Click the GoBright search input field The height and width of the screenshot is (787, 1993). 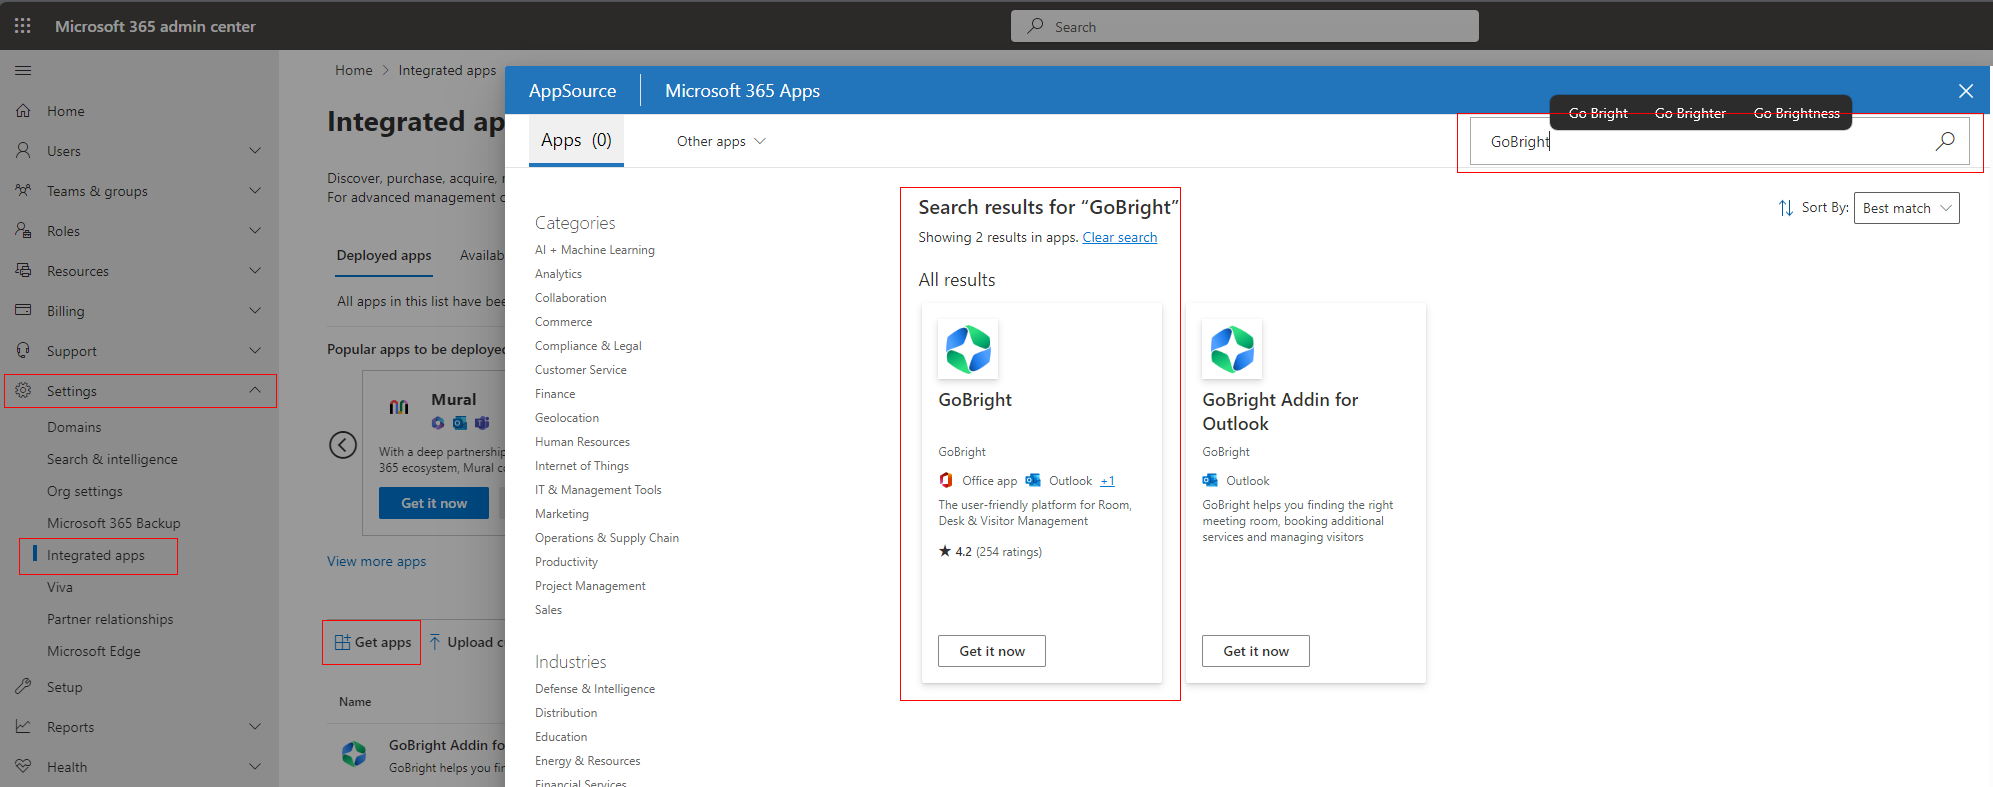point(1700,142)
